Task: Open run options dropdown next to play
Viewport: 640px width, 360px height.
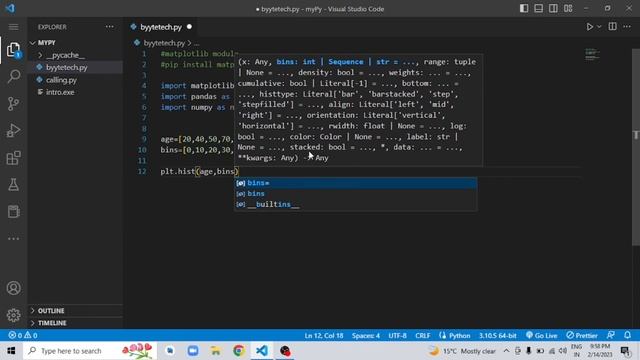Action: pyautogui.click(x=599, y=27)
